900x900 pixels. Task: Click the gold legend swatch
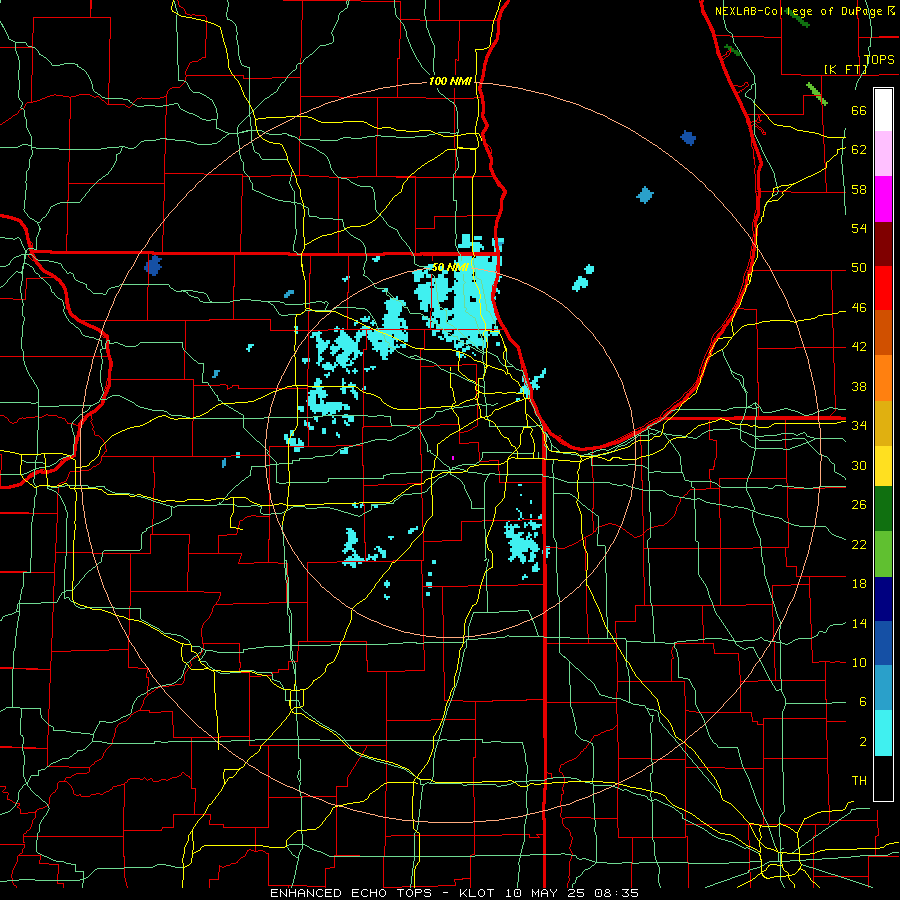[x=883, y=422]
